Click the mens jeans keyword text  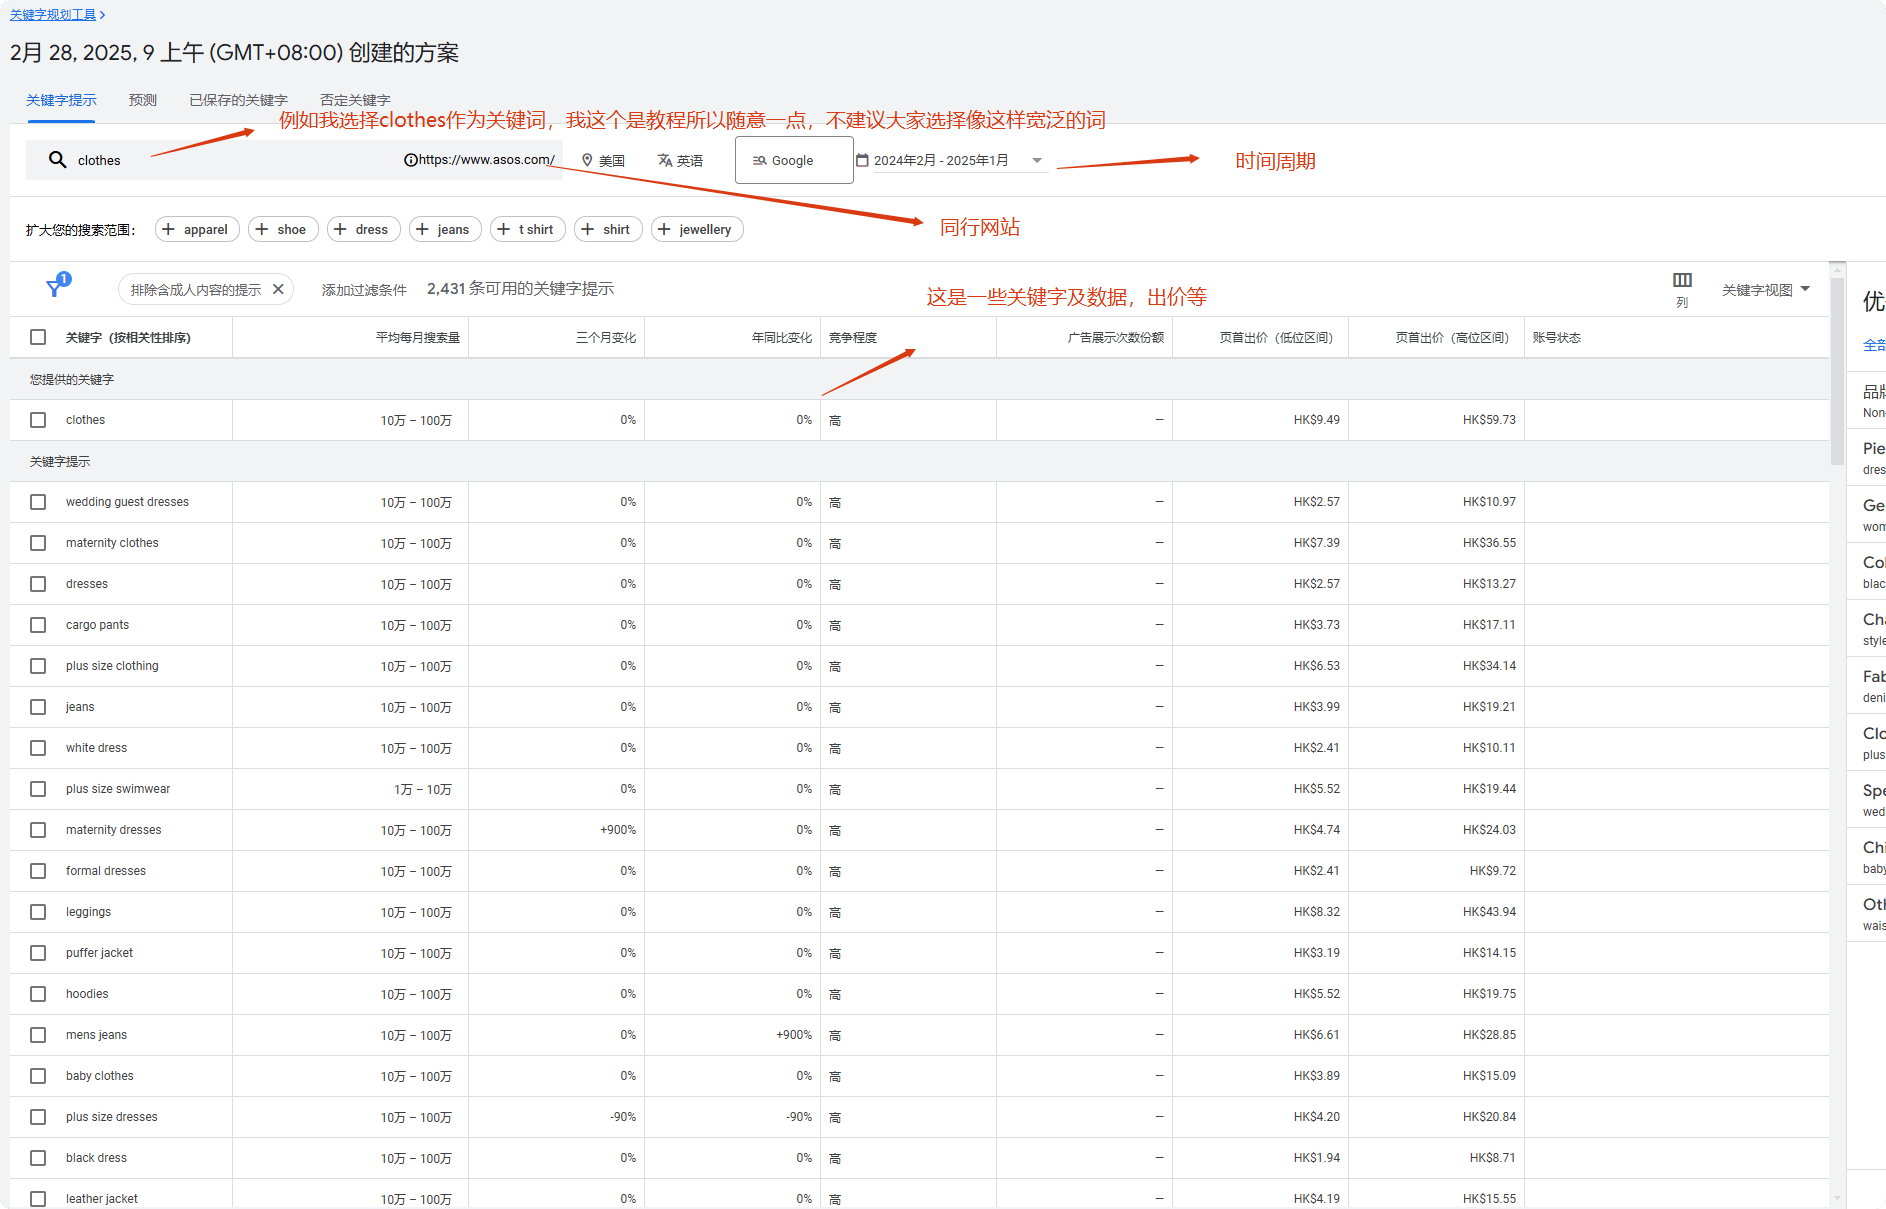coord(96,1035)
